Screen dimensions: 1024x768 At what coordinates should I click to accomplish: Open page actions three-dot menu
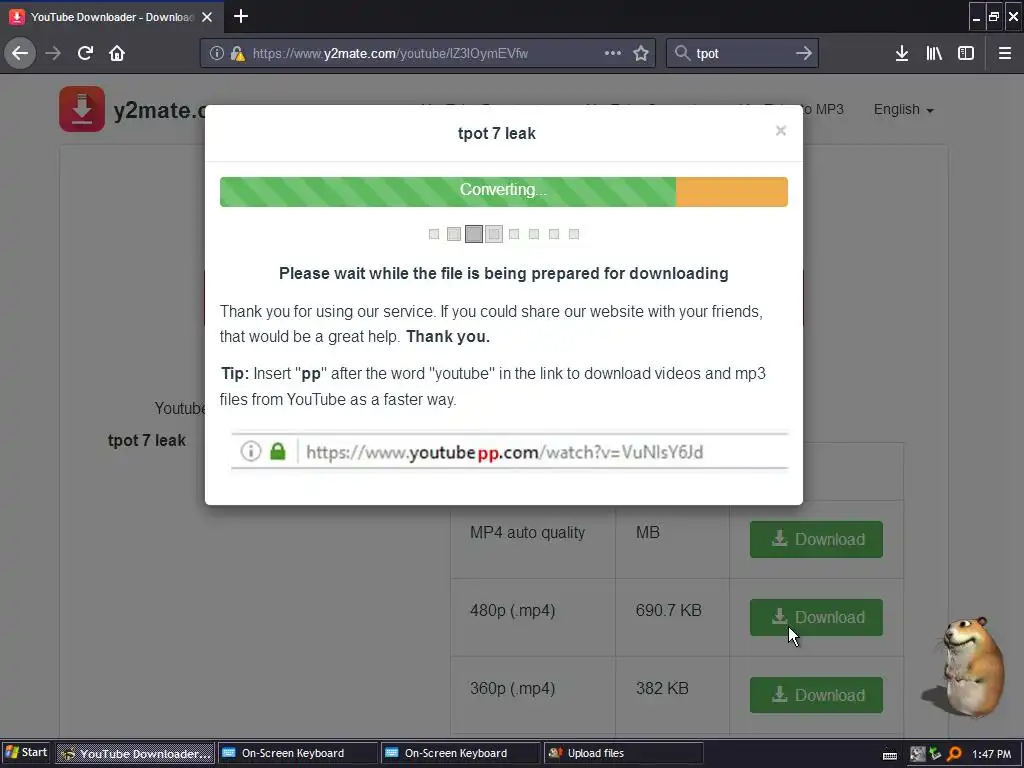click(x=613, y=53)
